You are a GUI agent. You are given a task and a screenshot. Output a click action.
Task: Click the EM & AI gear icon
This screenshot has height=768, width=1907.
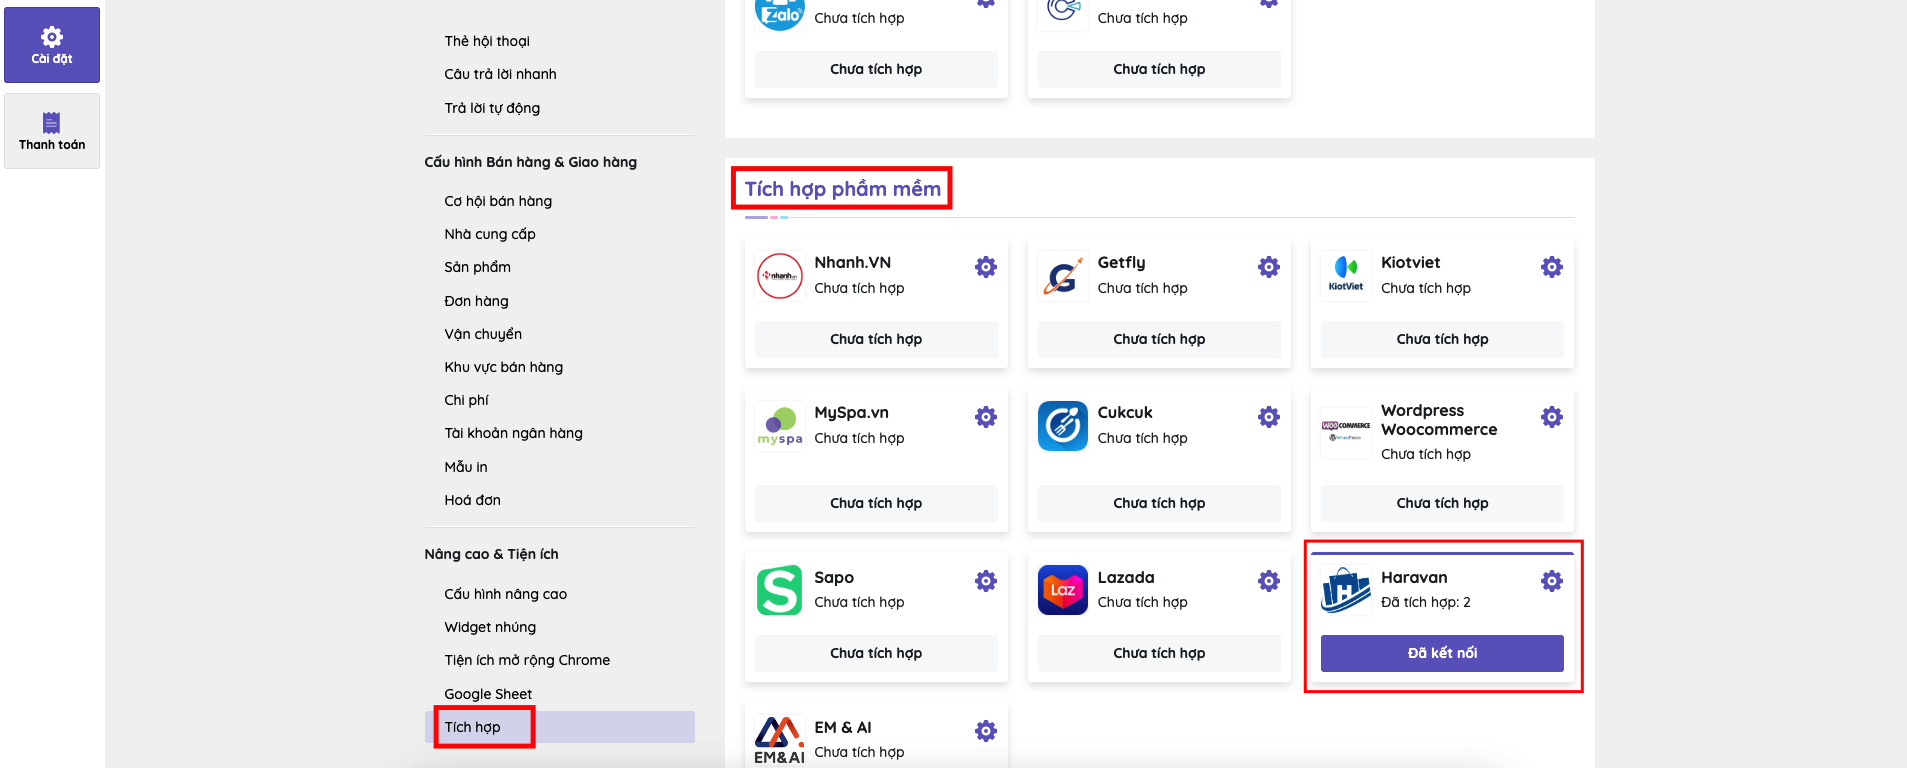pyautogui.click(x=985, y=731)
